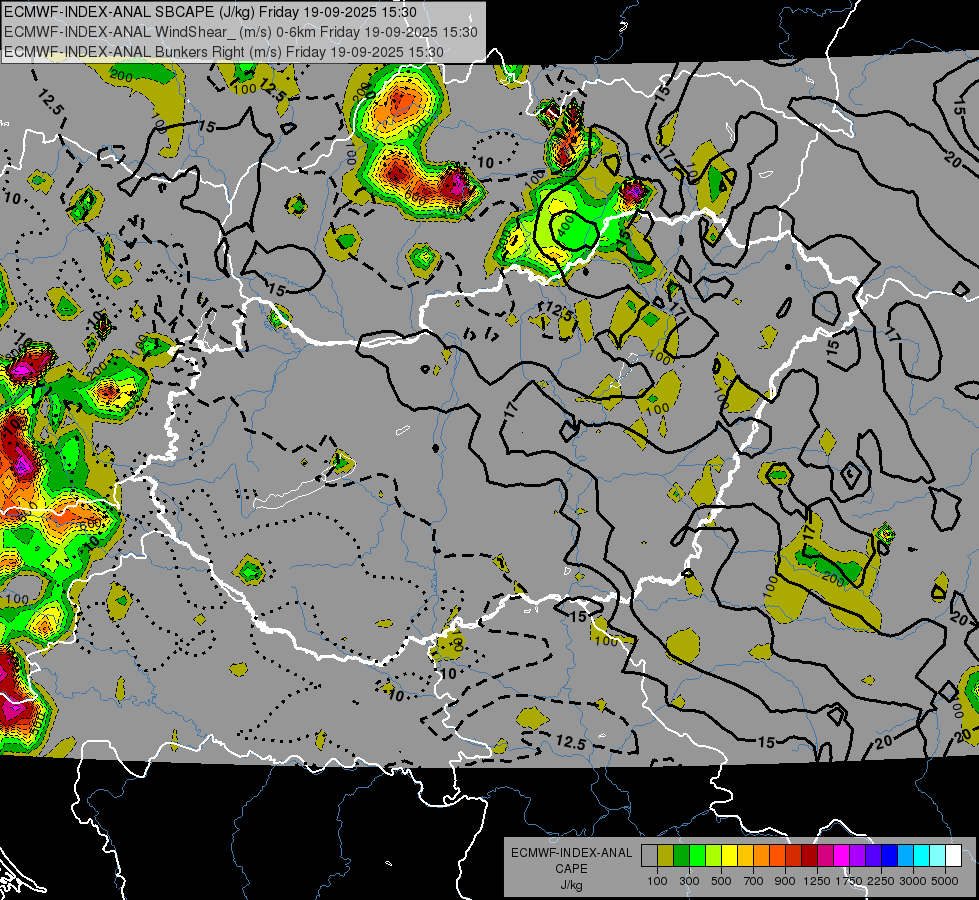Click the Bunkers Right title line
Viewport: 979px width, 900px height.
click(x=224, y=52)
